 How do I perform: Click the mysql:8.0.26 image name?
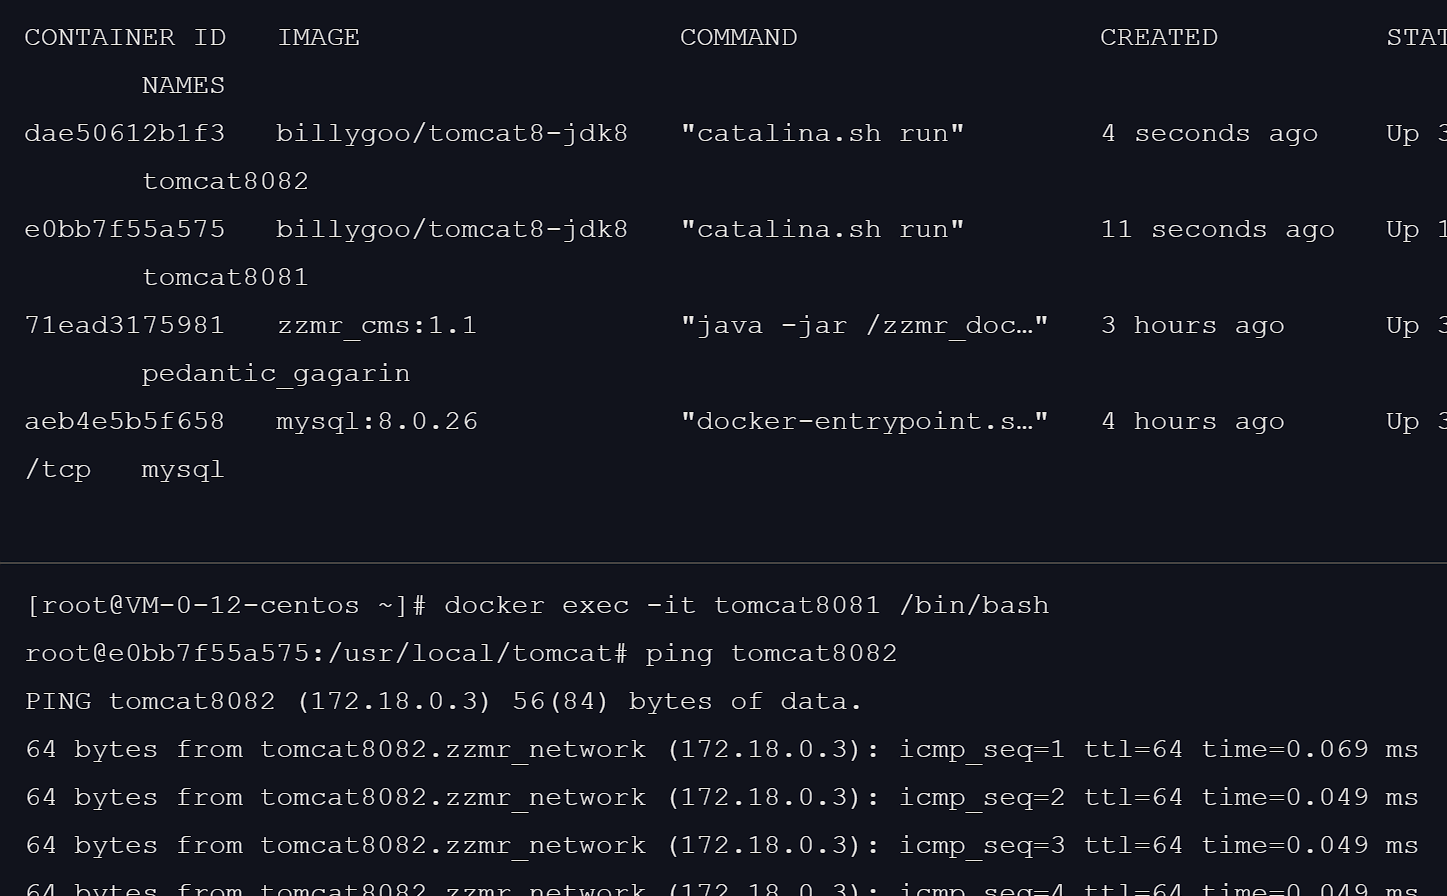377,422
